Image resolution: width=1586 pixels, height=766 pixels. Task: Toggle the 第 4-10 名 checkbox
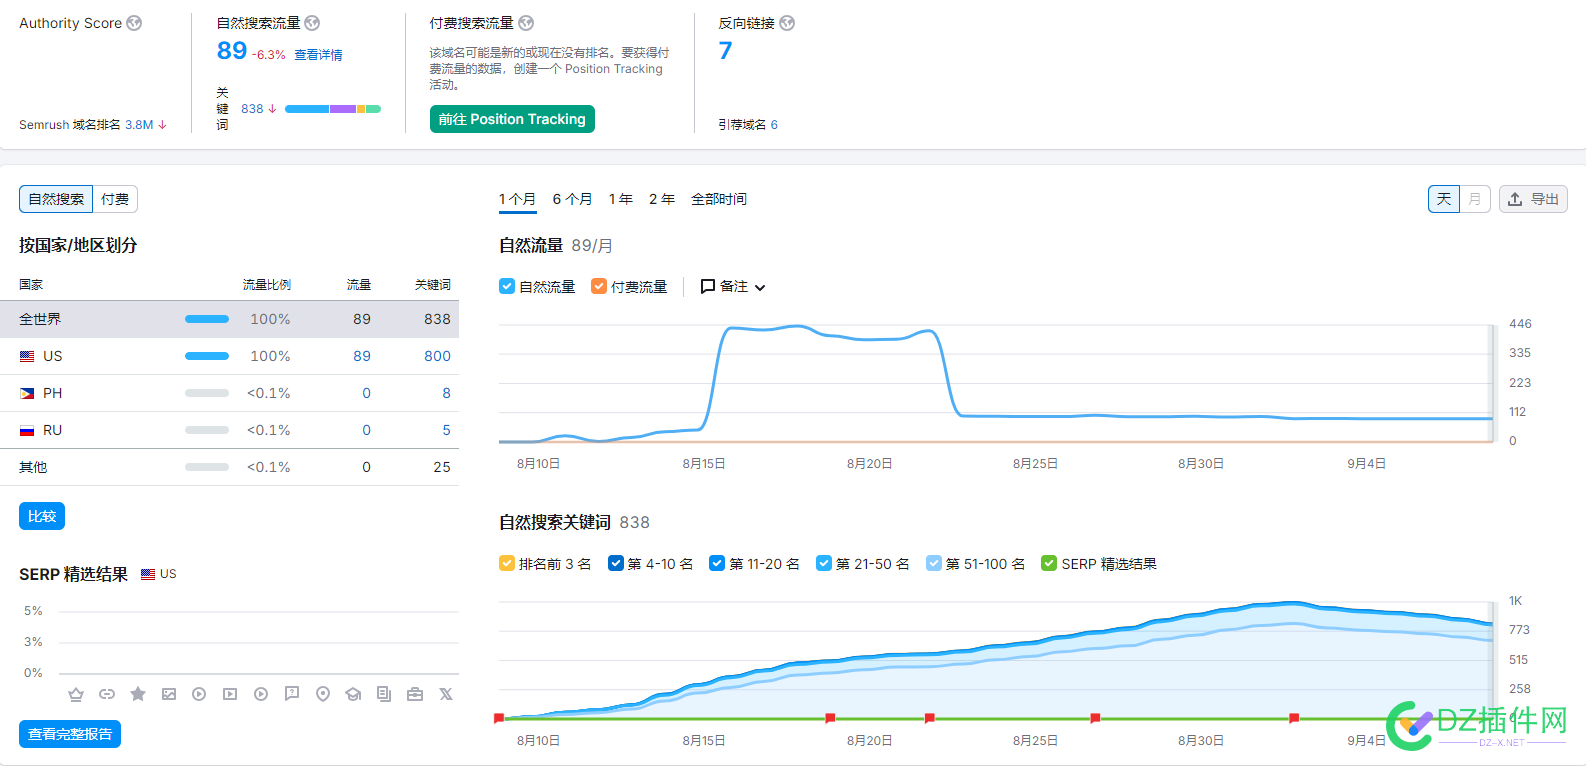coord(616,563)
